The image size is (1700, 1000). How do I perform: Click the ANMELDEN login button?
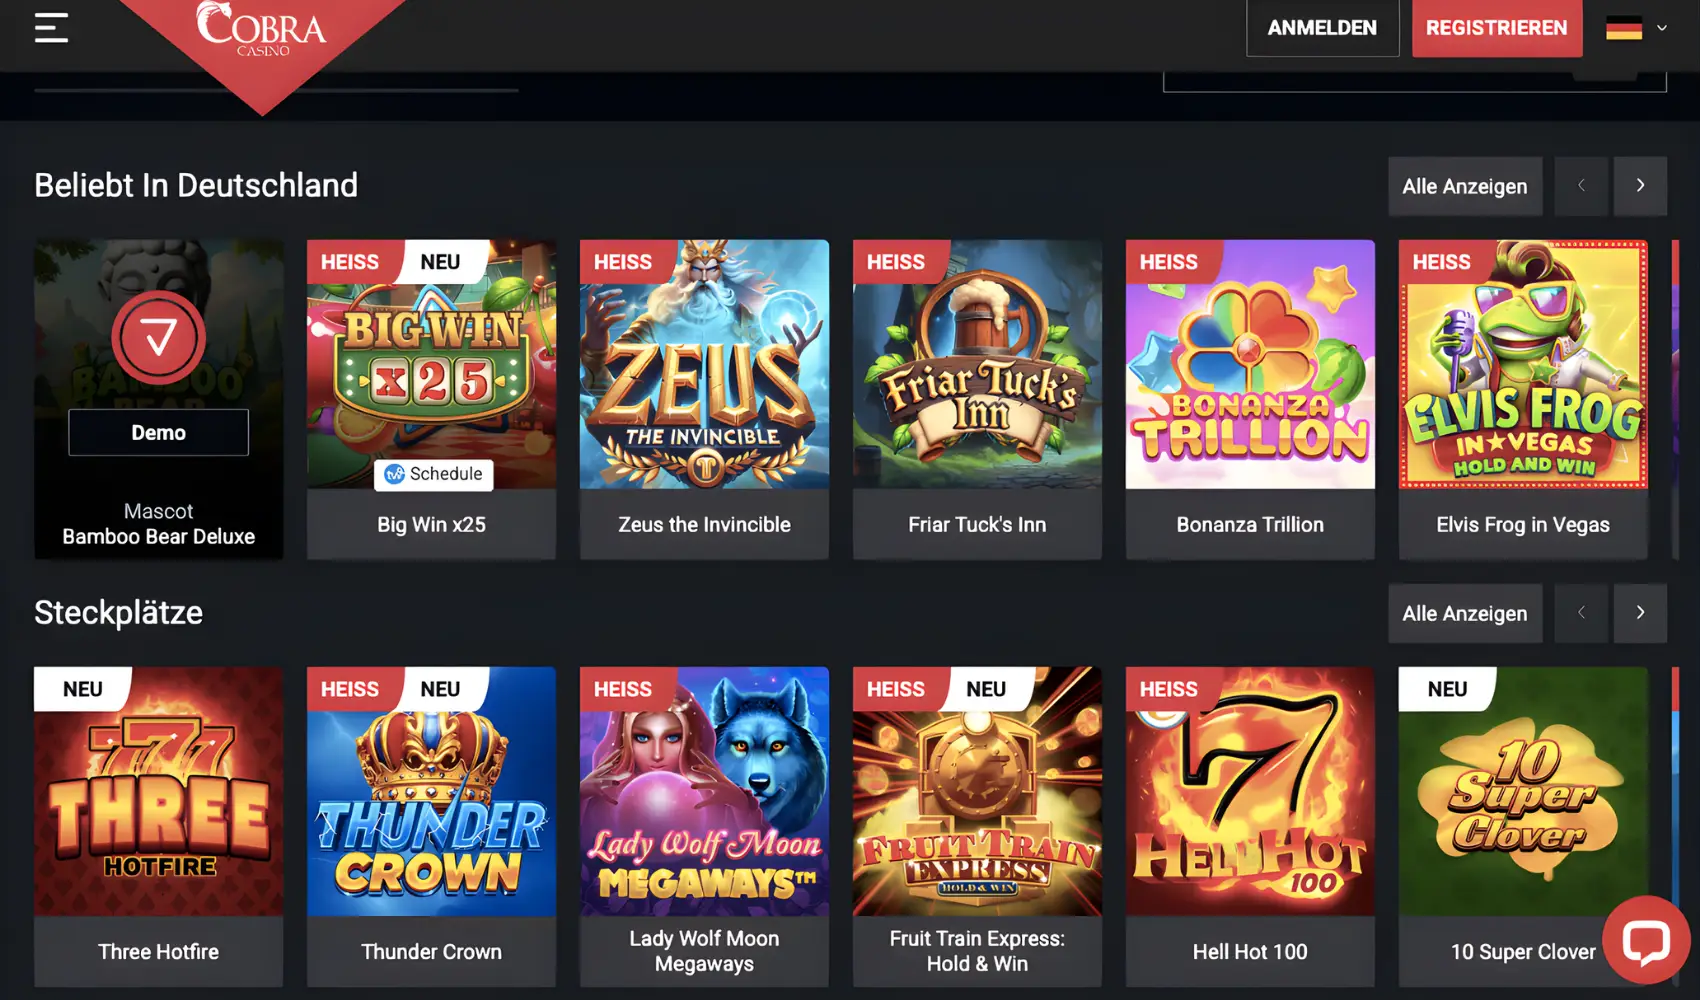click(x=1322, y=28)
